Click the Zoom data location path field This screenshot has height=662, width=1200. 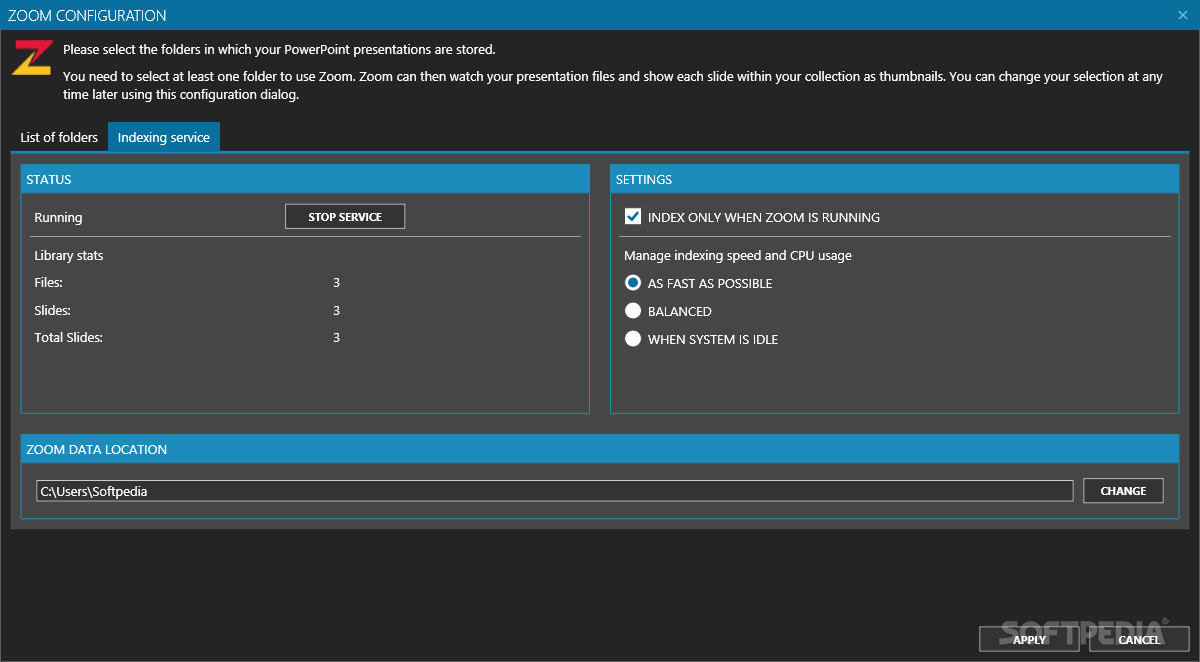554,491
